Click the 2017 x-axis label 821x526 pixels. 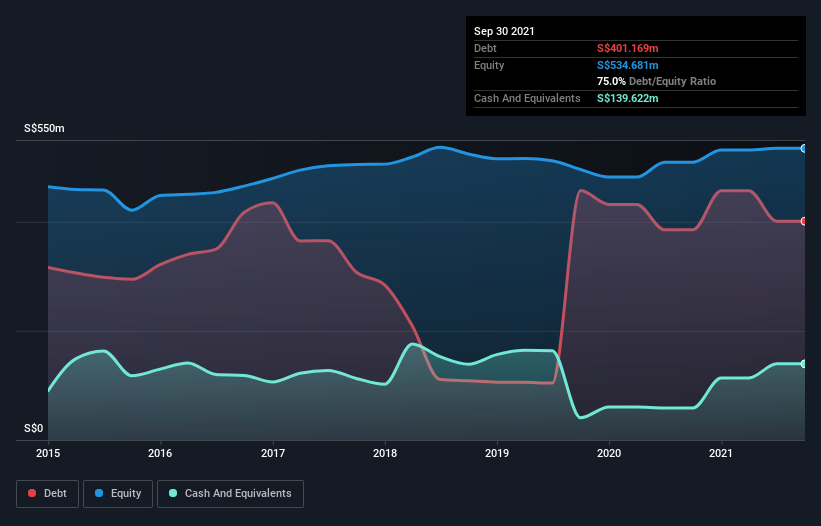[273, 453]
